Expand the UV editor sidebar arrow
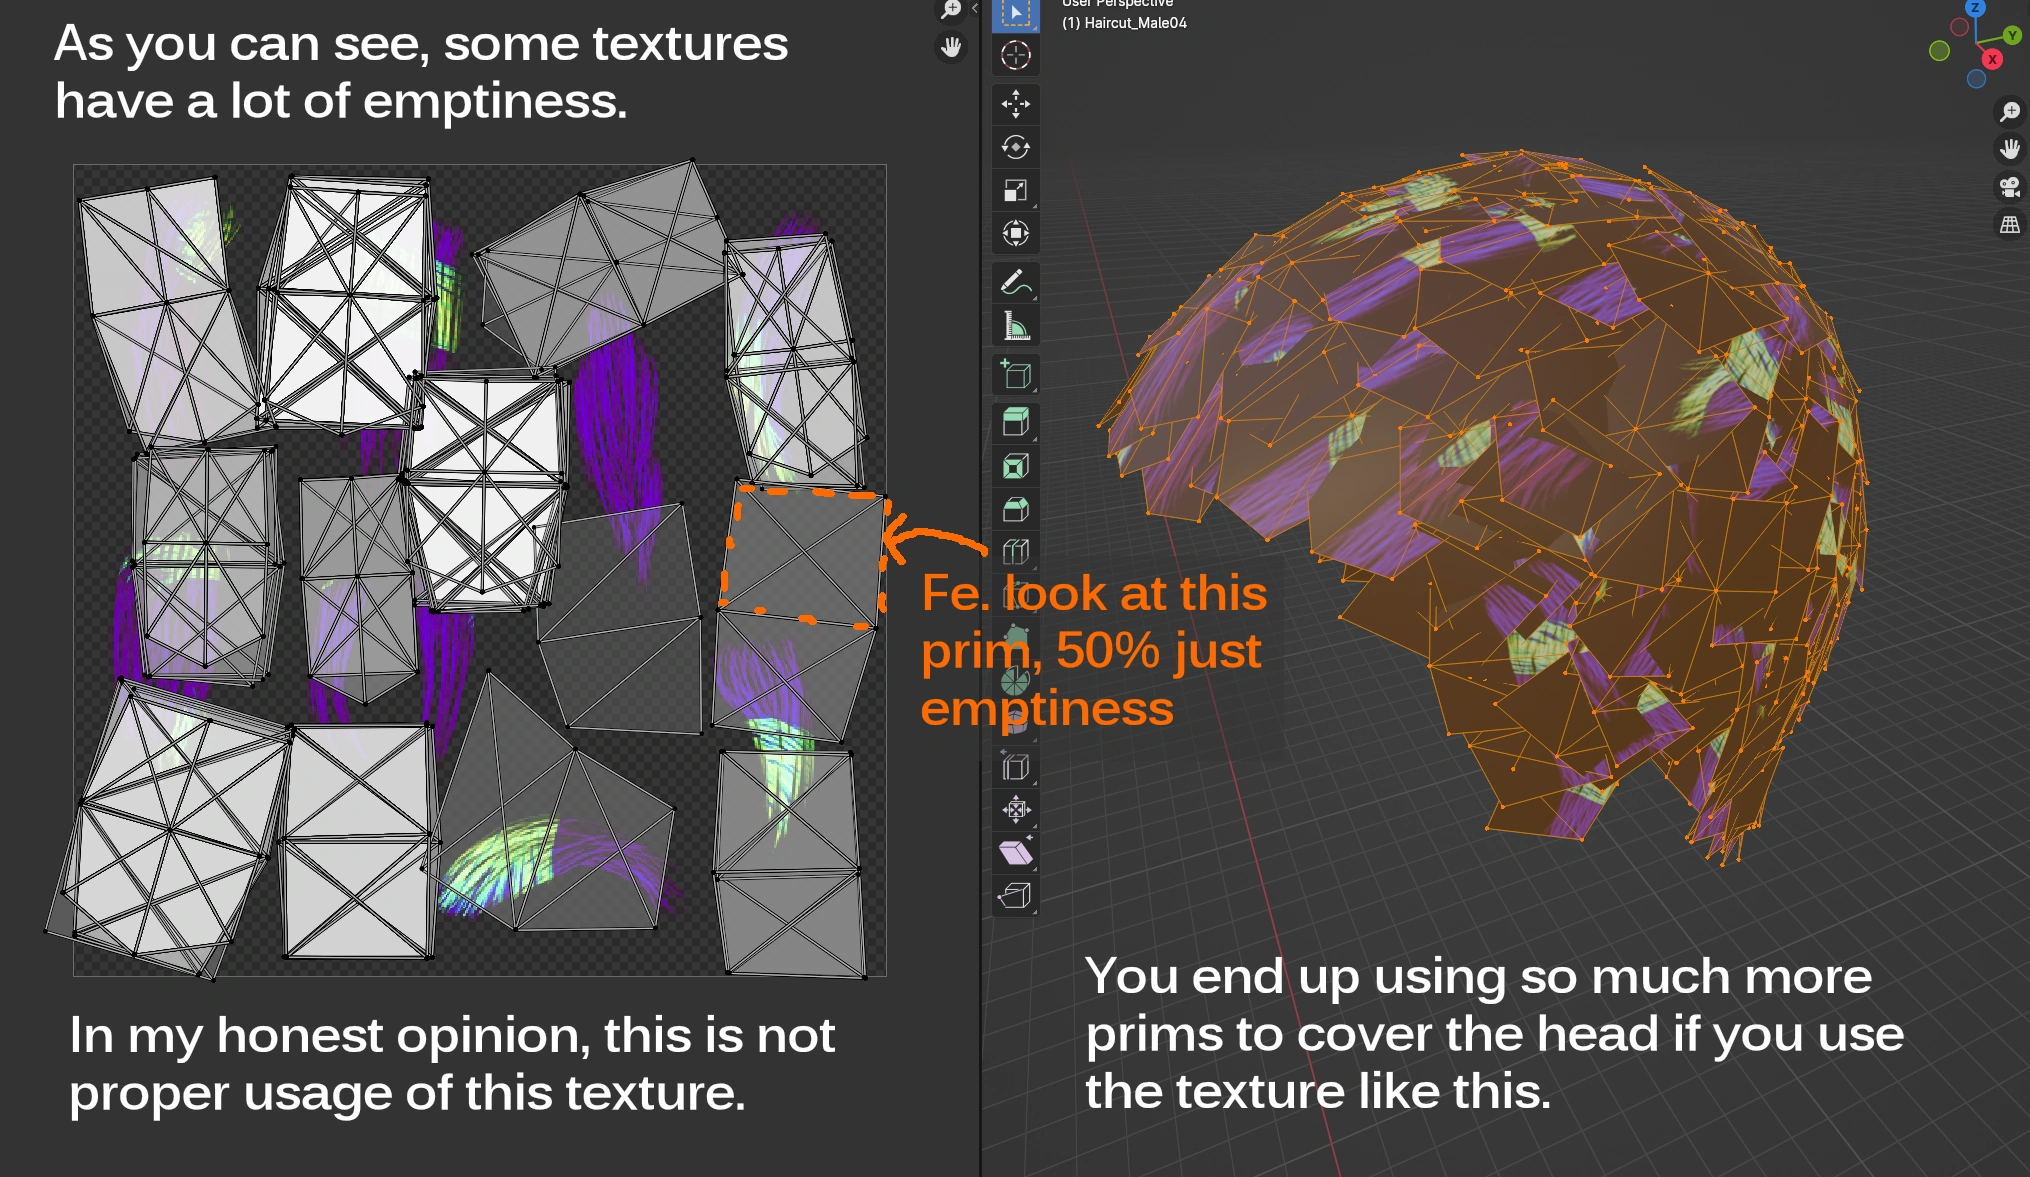The height and width of the screenshot is (1177, 2030). (974, 8)
